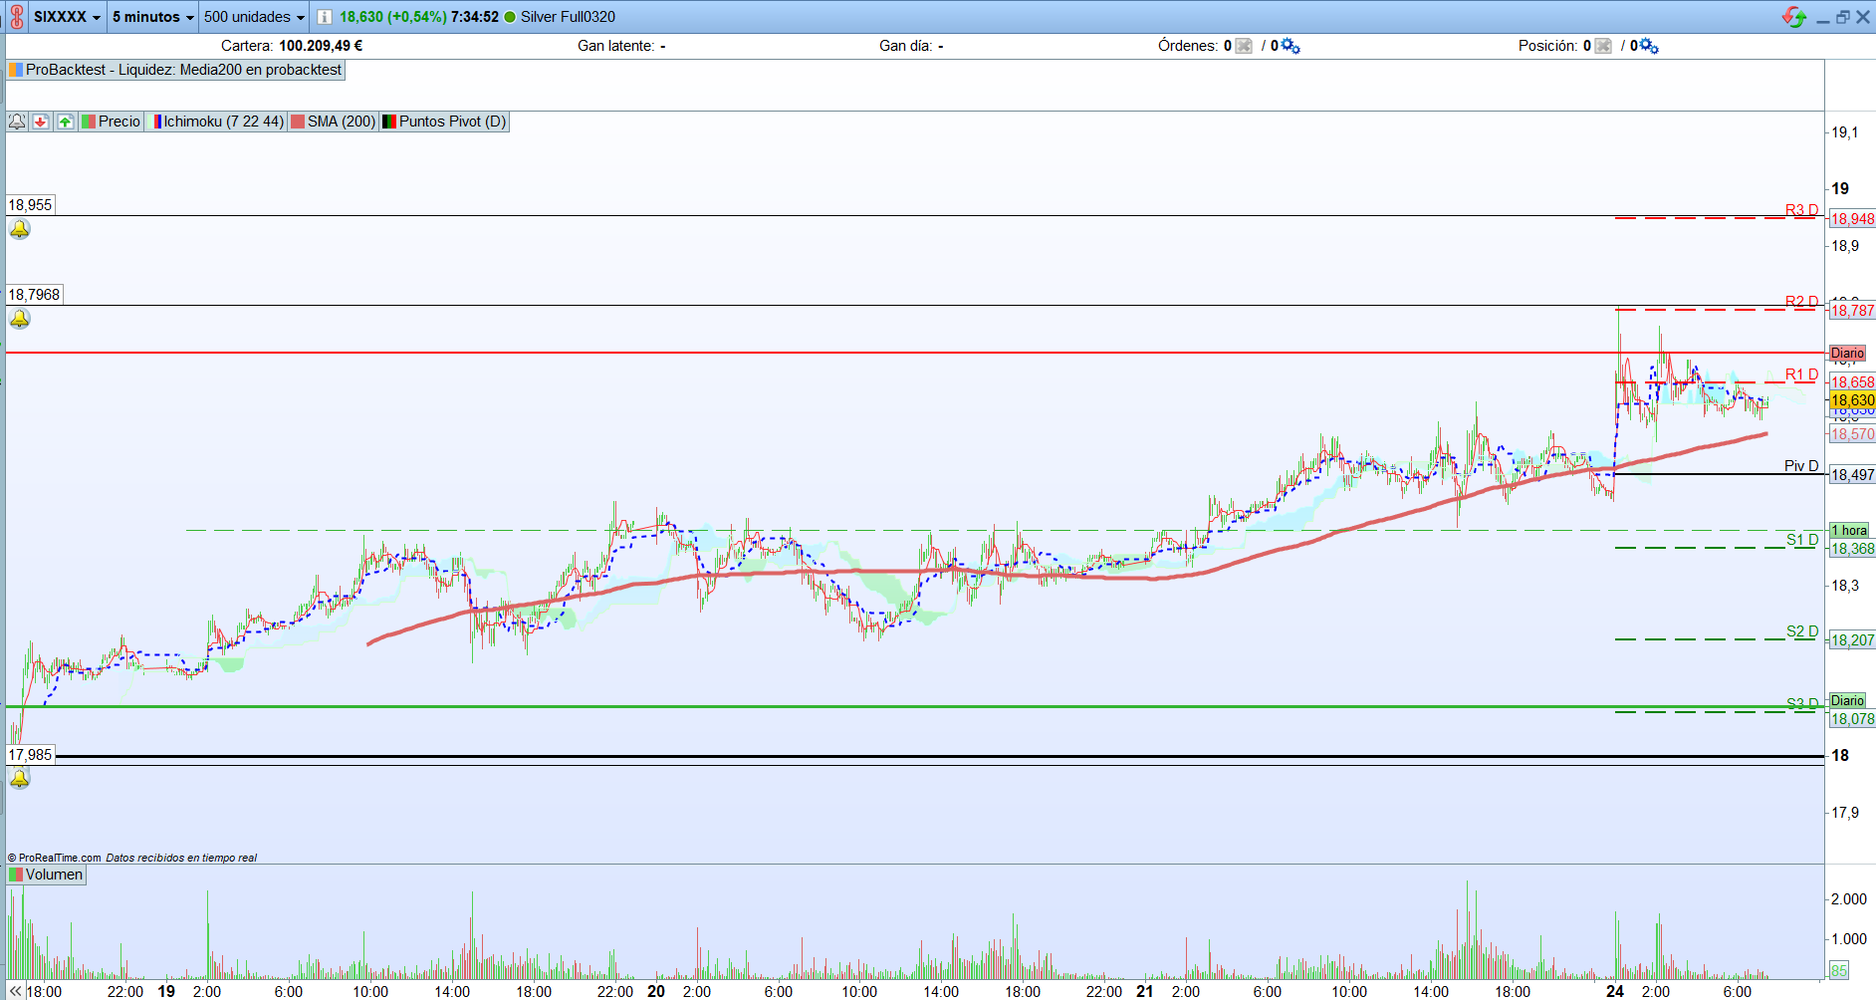The image size is (1876, 1000).
Task: Click the red Diario resistance label
Action: tap(1847, 353)
